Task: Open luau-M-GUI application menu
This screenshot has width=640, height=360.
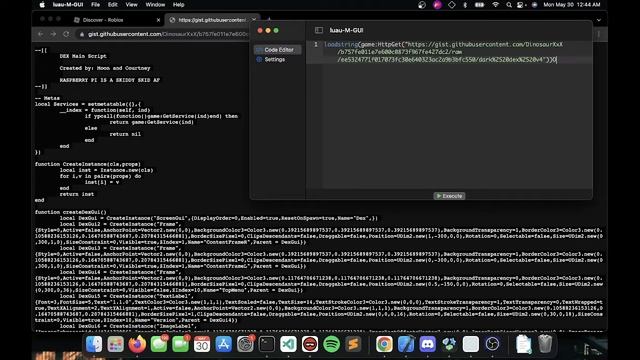Action: (x=68, y=5)
